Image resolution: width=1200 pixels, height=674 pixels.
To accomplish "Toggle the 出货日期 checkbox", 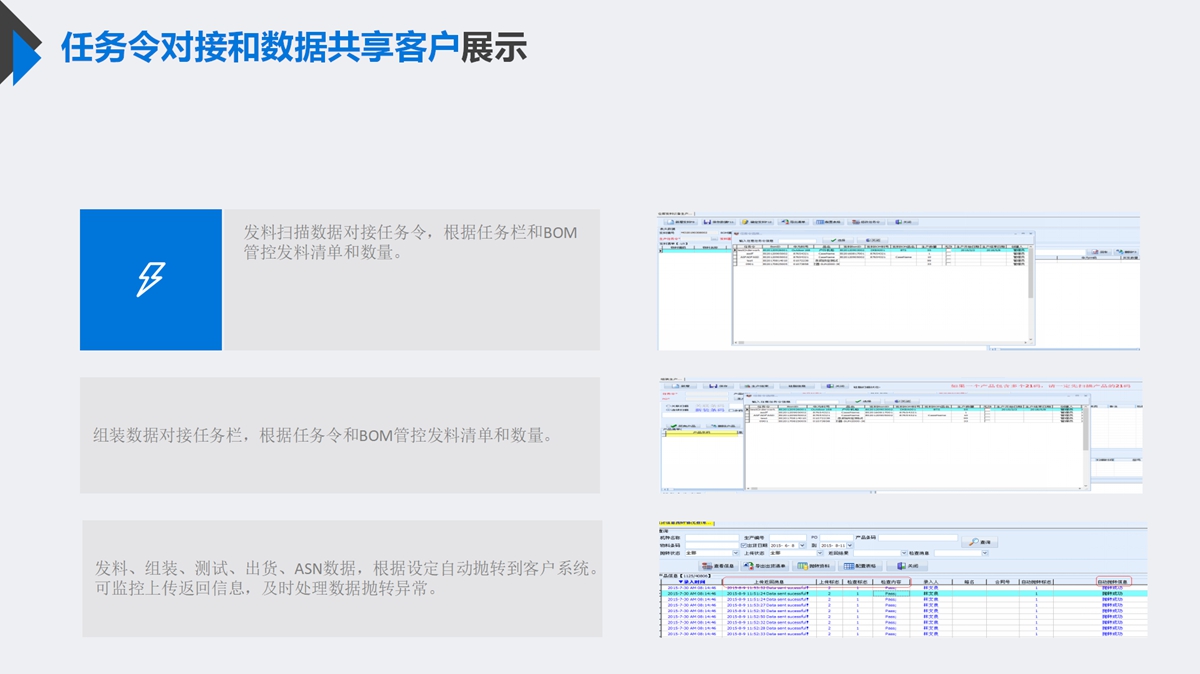I will tap(741, 545).
